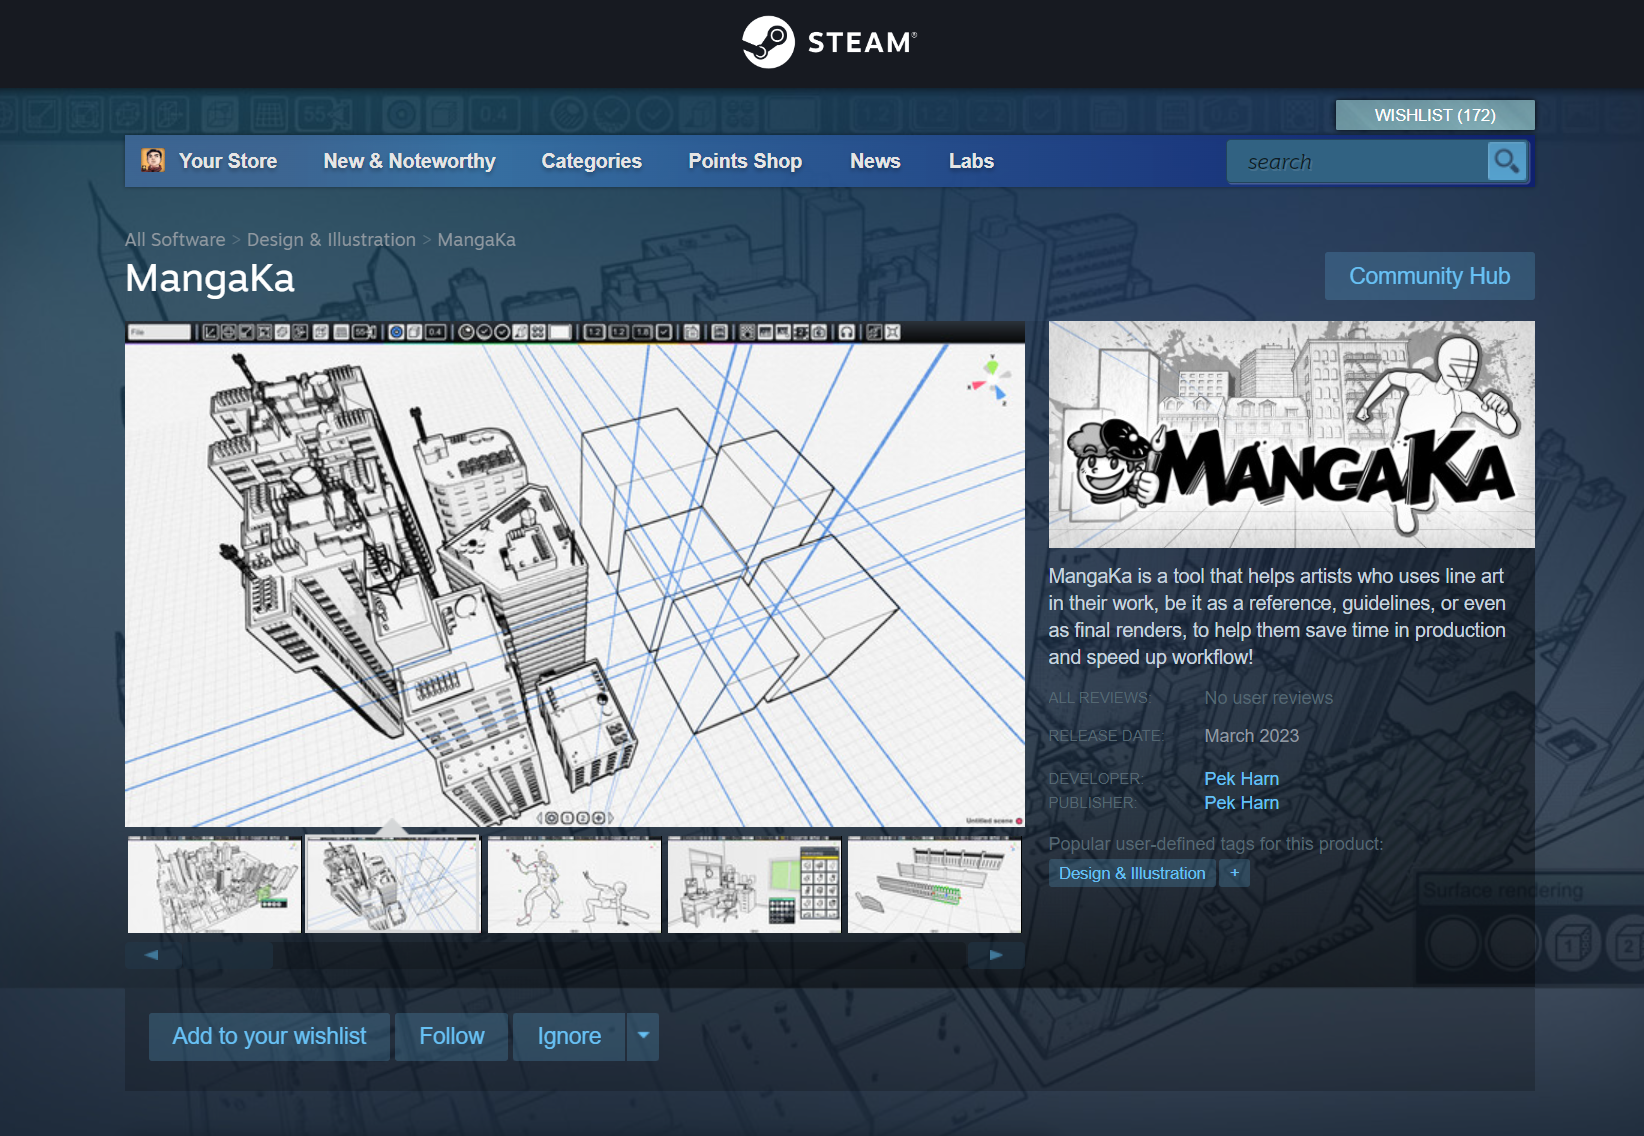Open the Community Hub
This screenshot has height=1136, width=1644.
[x=1429, y=276]
